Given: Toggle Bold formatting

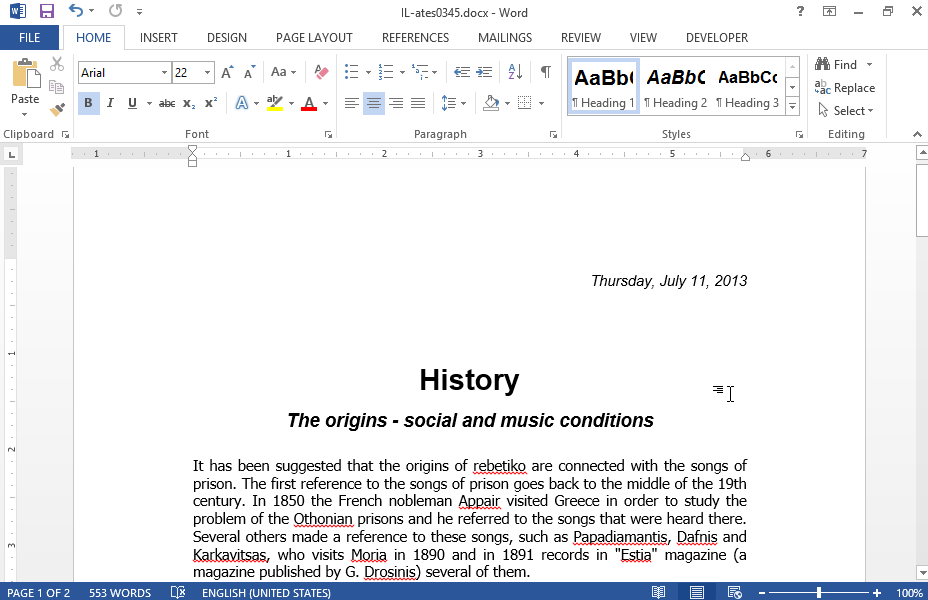Looking at the screenshot, I should pyautogui.click(x=88, y=104).
